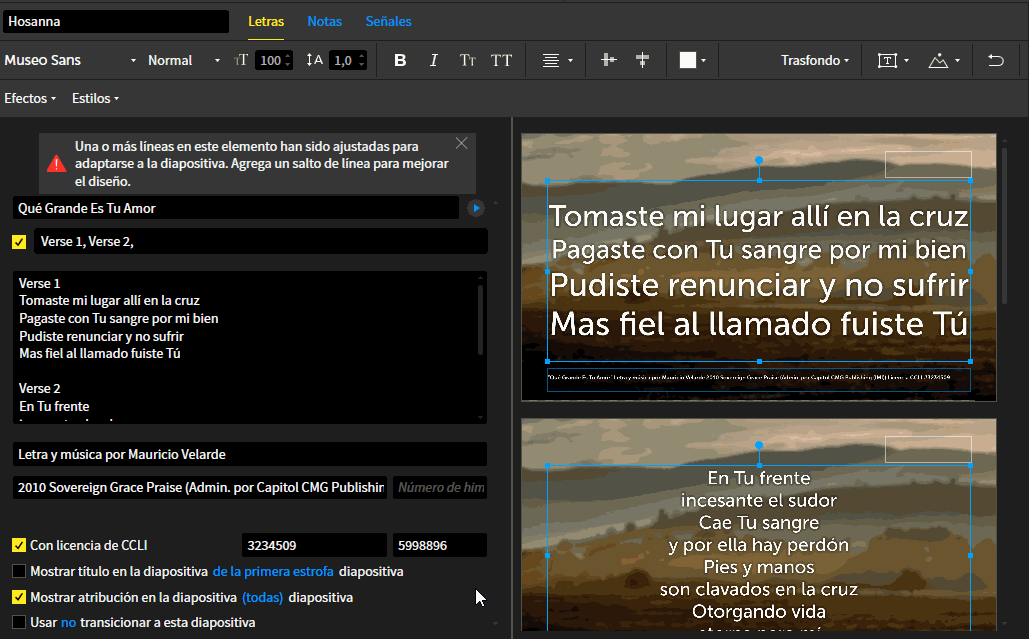Click the small empty box on first slide
The width and height of the screenshot is (1029, 639).
pyautogui.click(x=928, y=165)
